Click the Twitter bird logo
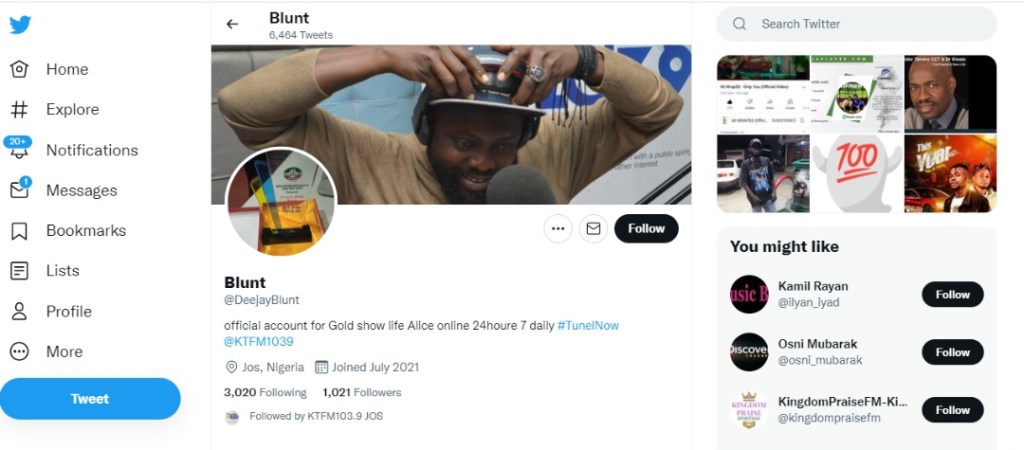The width and height of the screenshot is (1024, 450). (20, 25)
